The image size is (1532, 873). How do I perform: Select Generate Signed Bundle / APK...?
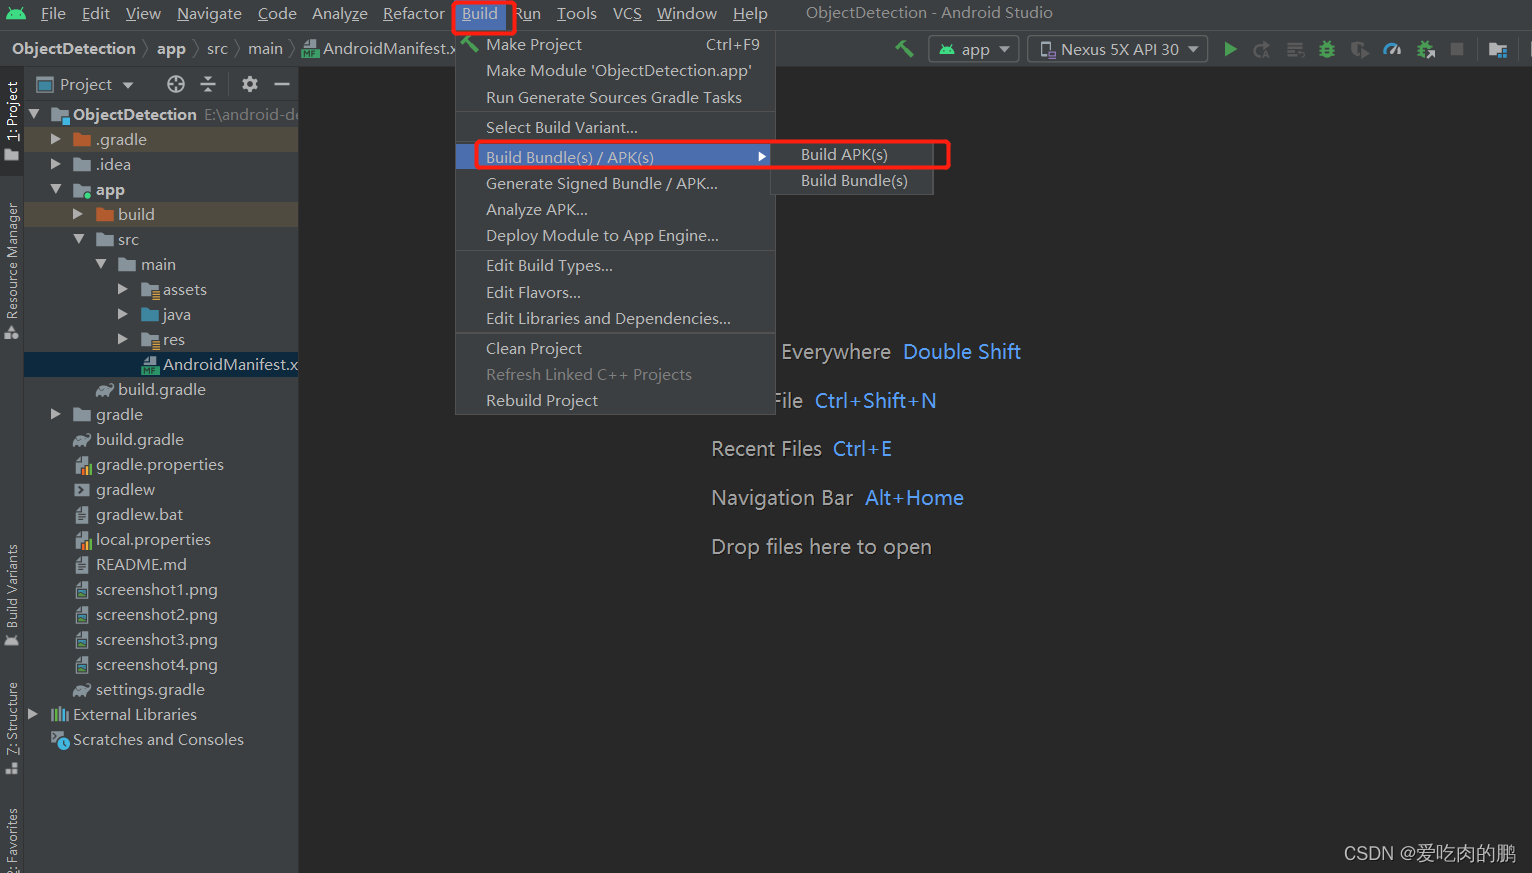pyautogui.click(x=615, y=183)
